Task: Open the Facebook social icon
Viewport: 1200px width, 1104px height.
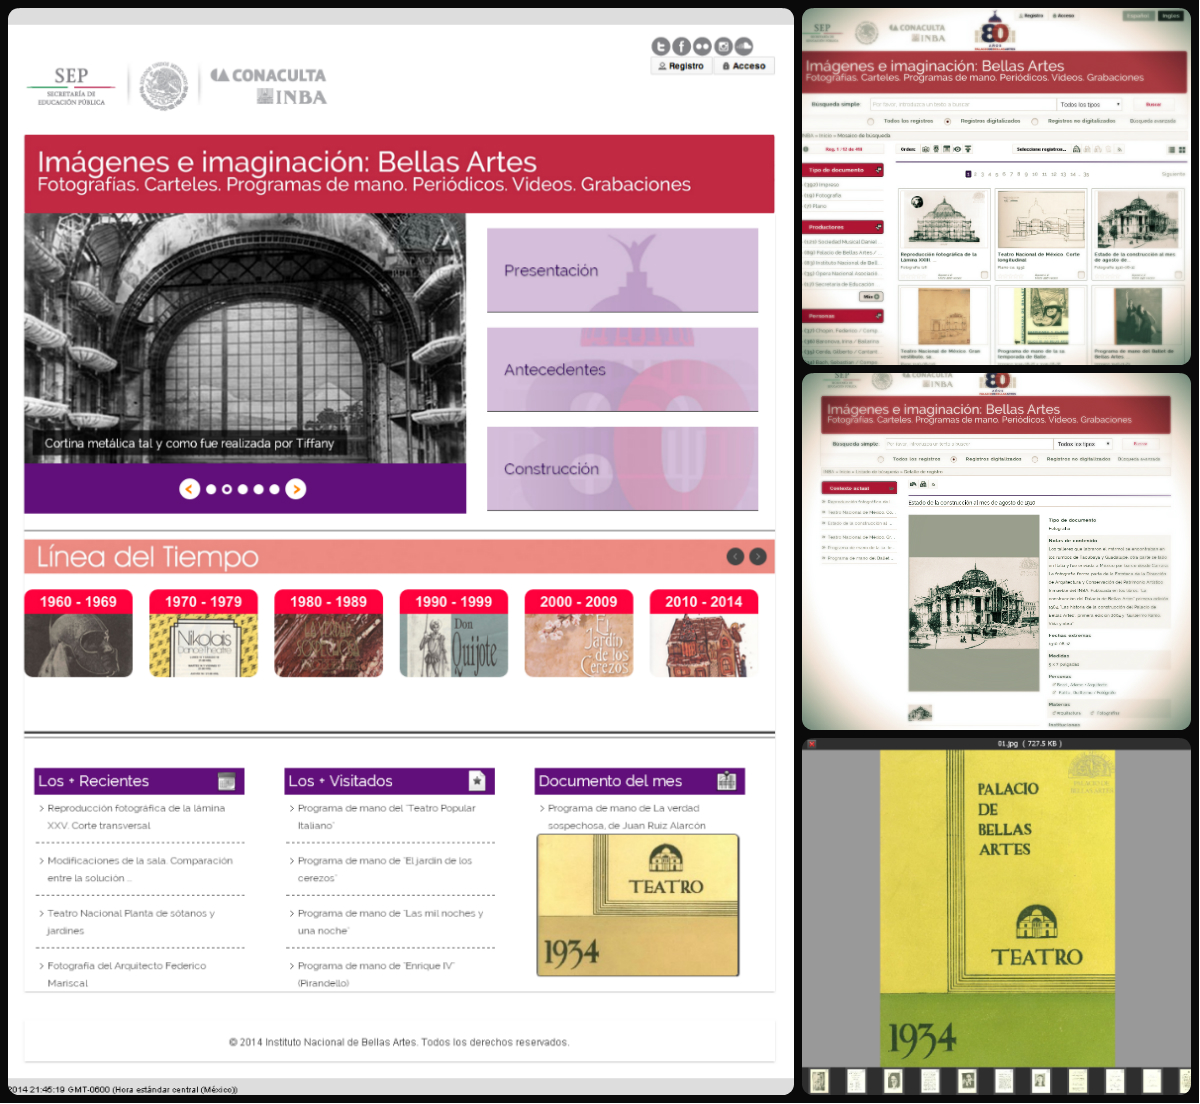Action: [681, 46]
